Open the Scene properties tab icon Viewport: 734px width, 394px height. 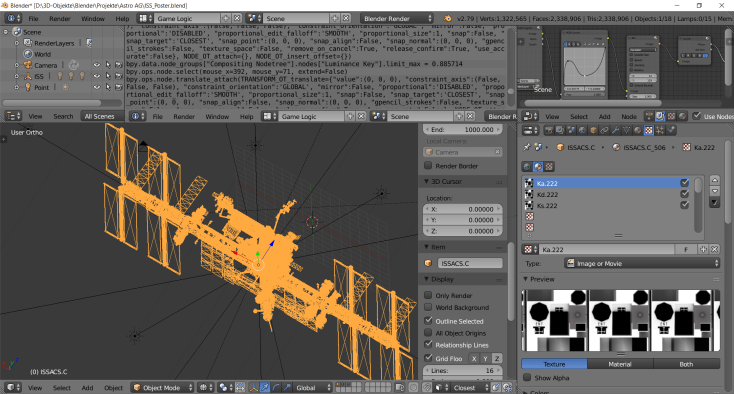pos(571,130)
